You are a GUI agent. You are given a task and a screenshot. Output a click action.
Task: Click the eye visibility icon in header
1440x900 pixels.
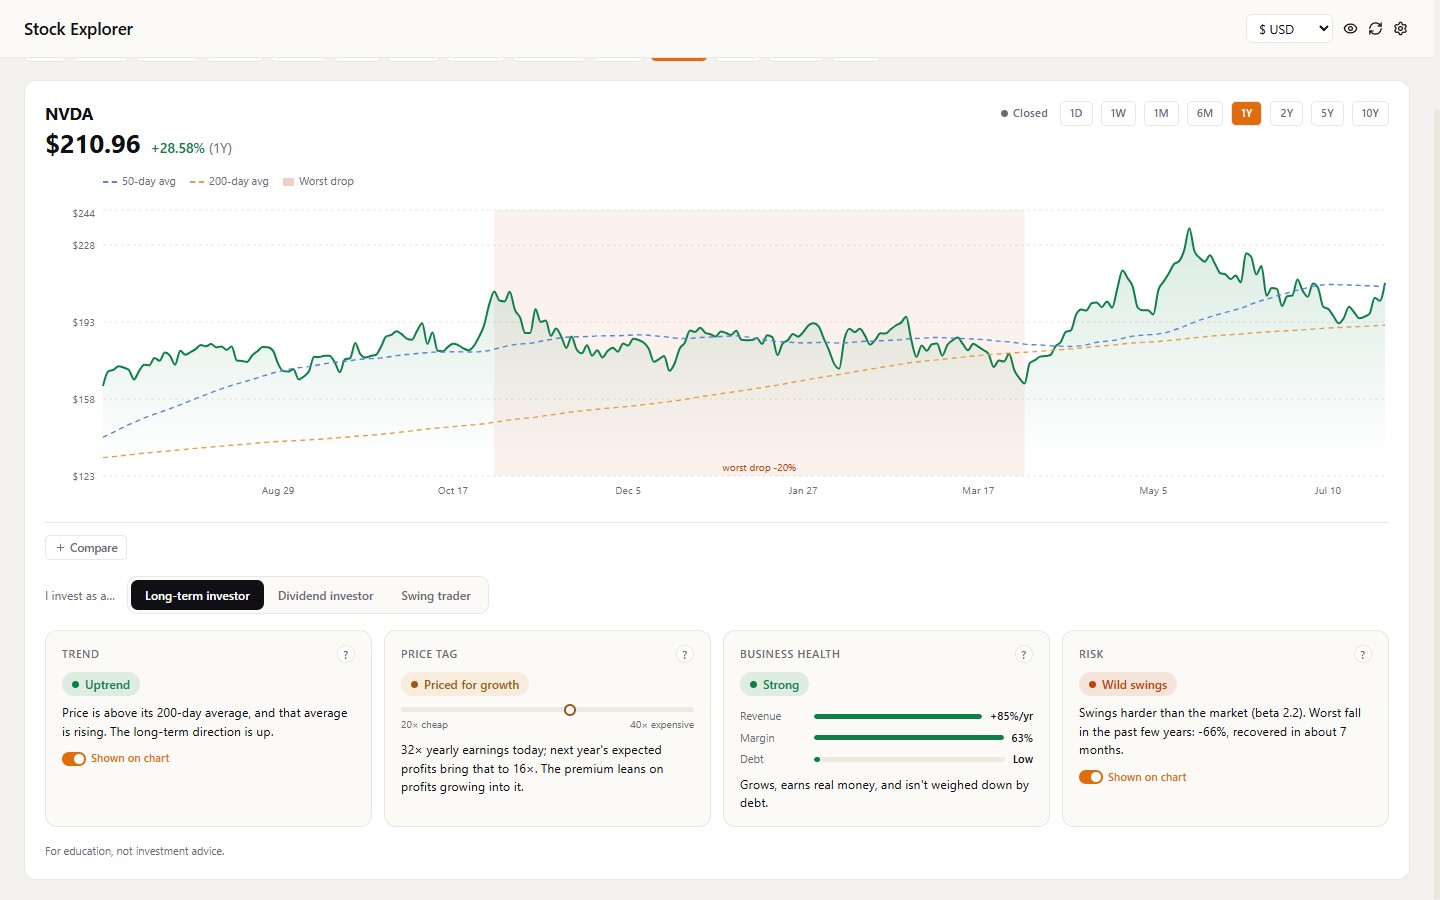(x=1350, y=29)
